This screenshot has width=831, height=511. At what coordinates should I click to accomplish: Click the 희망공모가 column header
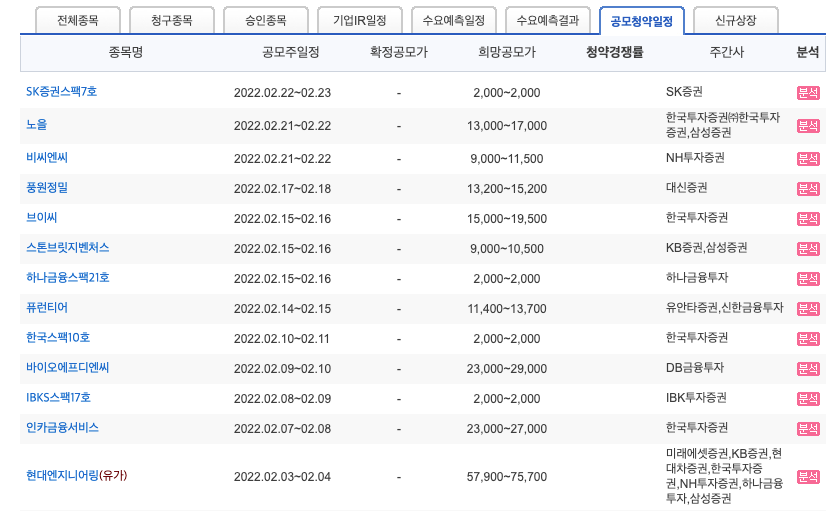(x=507, y=52)
